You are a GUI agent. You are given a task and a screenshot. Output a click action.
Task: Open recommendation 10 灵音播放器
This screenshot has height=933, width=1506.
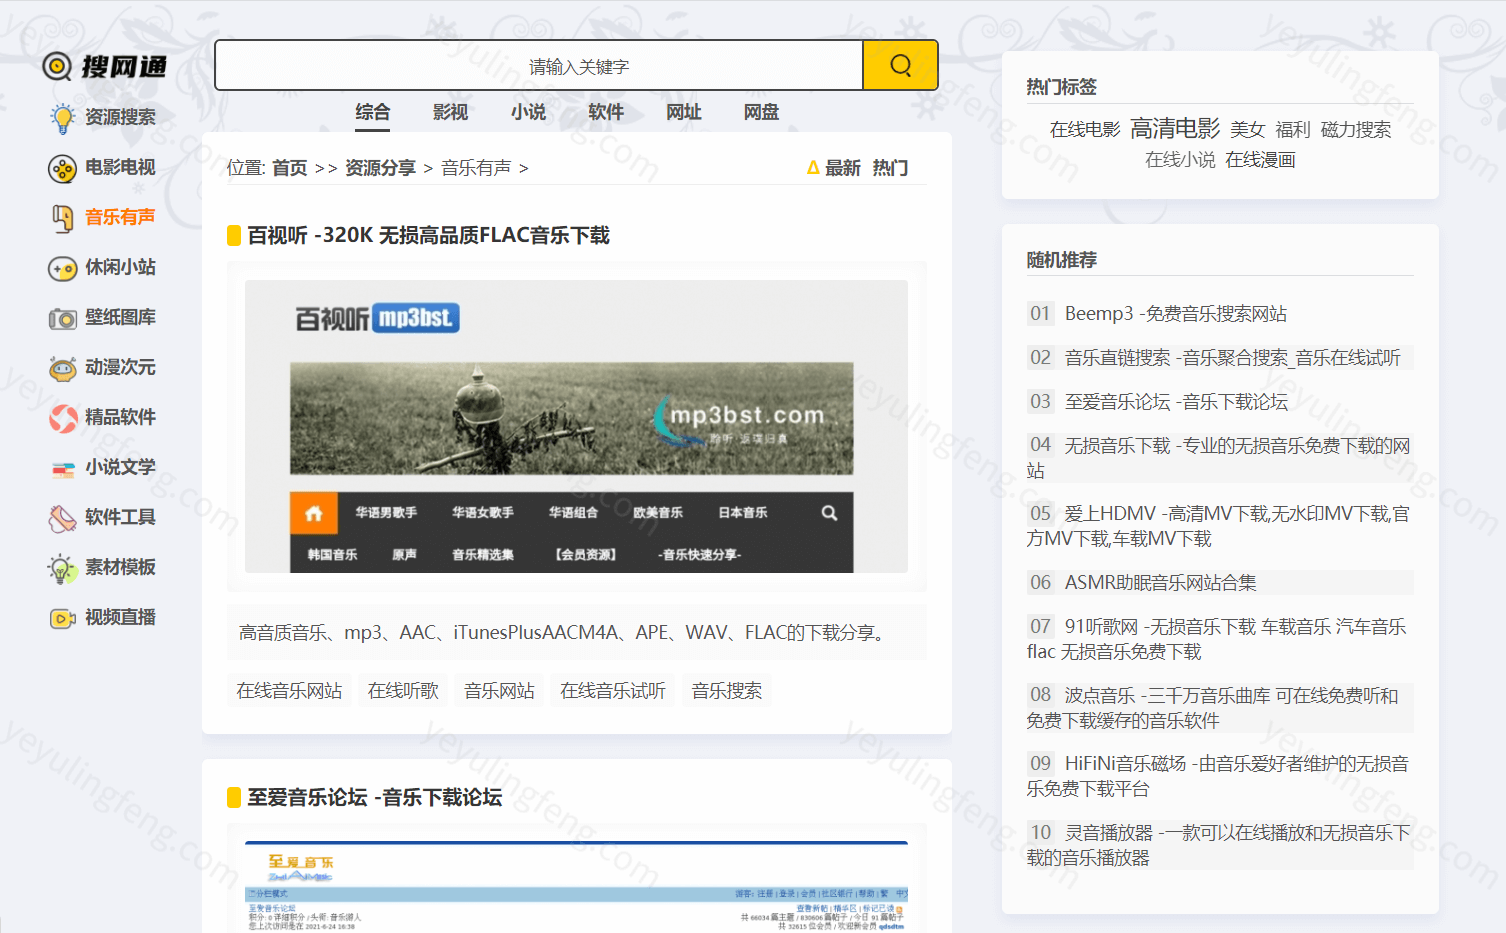tap(1220, 844)
